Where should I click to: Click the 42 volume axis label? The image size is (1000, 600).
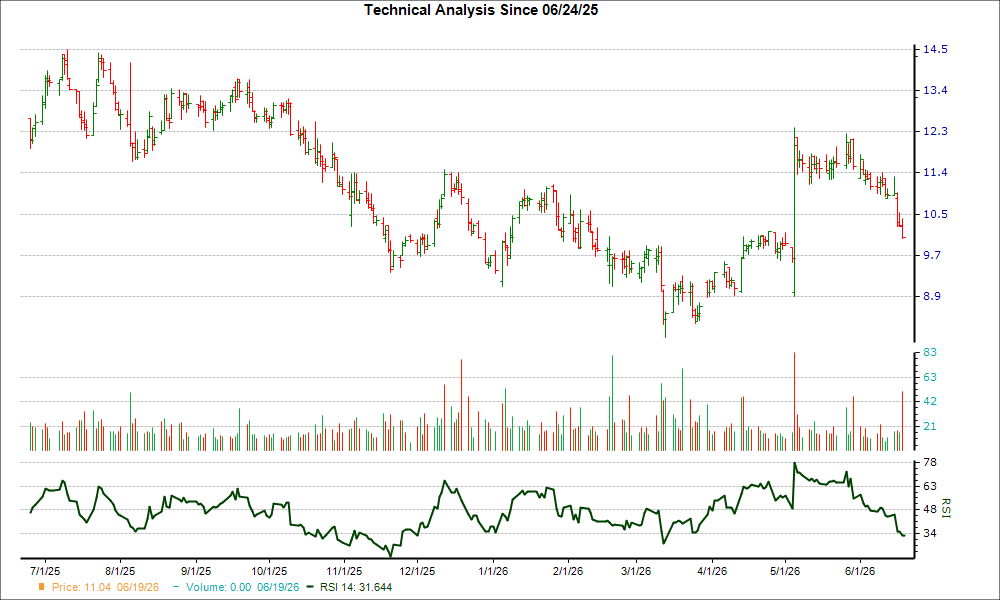pyautogui.click(x=930, y=402)
